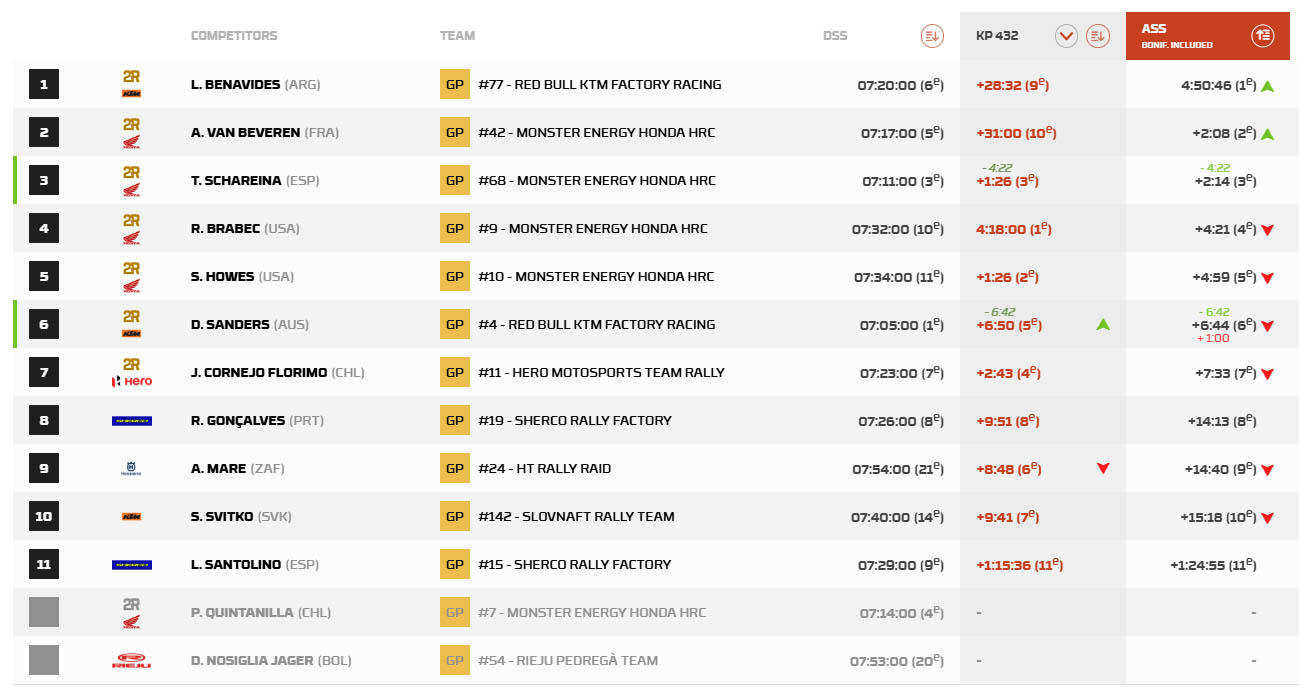Click red down arrow in A. Mare's KP column
The height and width of the screenshot is (694, 1299).
coord(1102,468)
